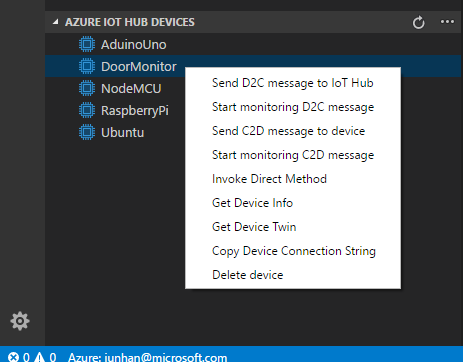Viewport: 463px width, 362px height.
Task: Choose Send D2C message to IoT Hub
Action: [x=293, y=83]
